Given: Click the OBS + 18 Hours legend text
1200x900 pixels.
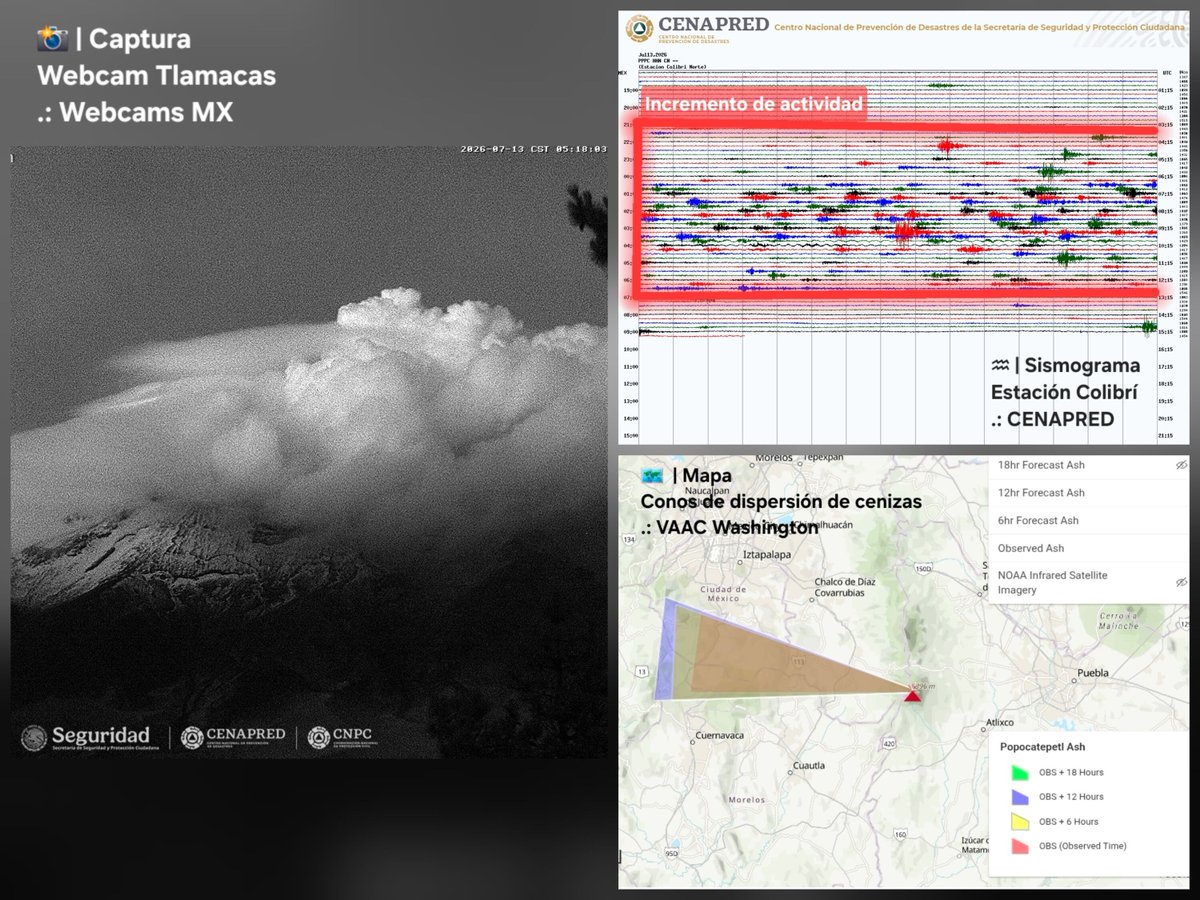Looking at the screenshot, I should (1071, 773).
